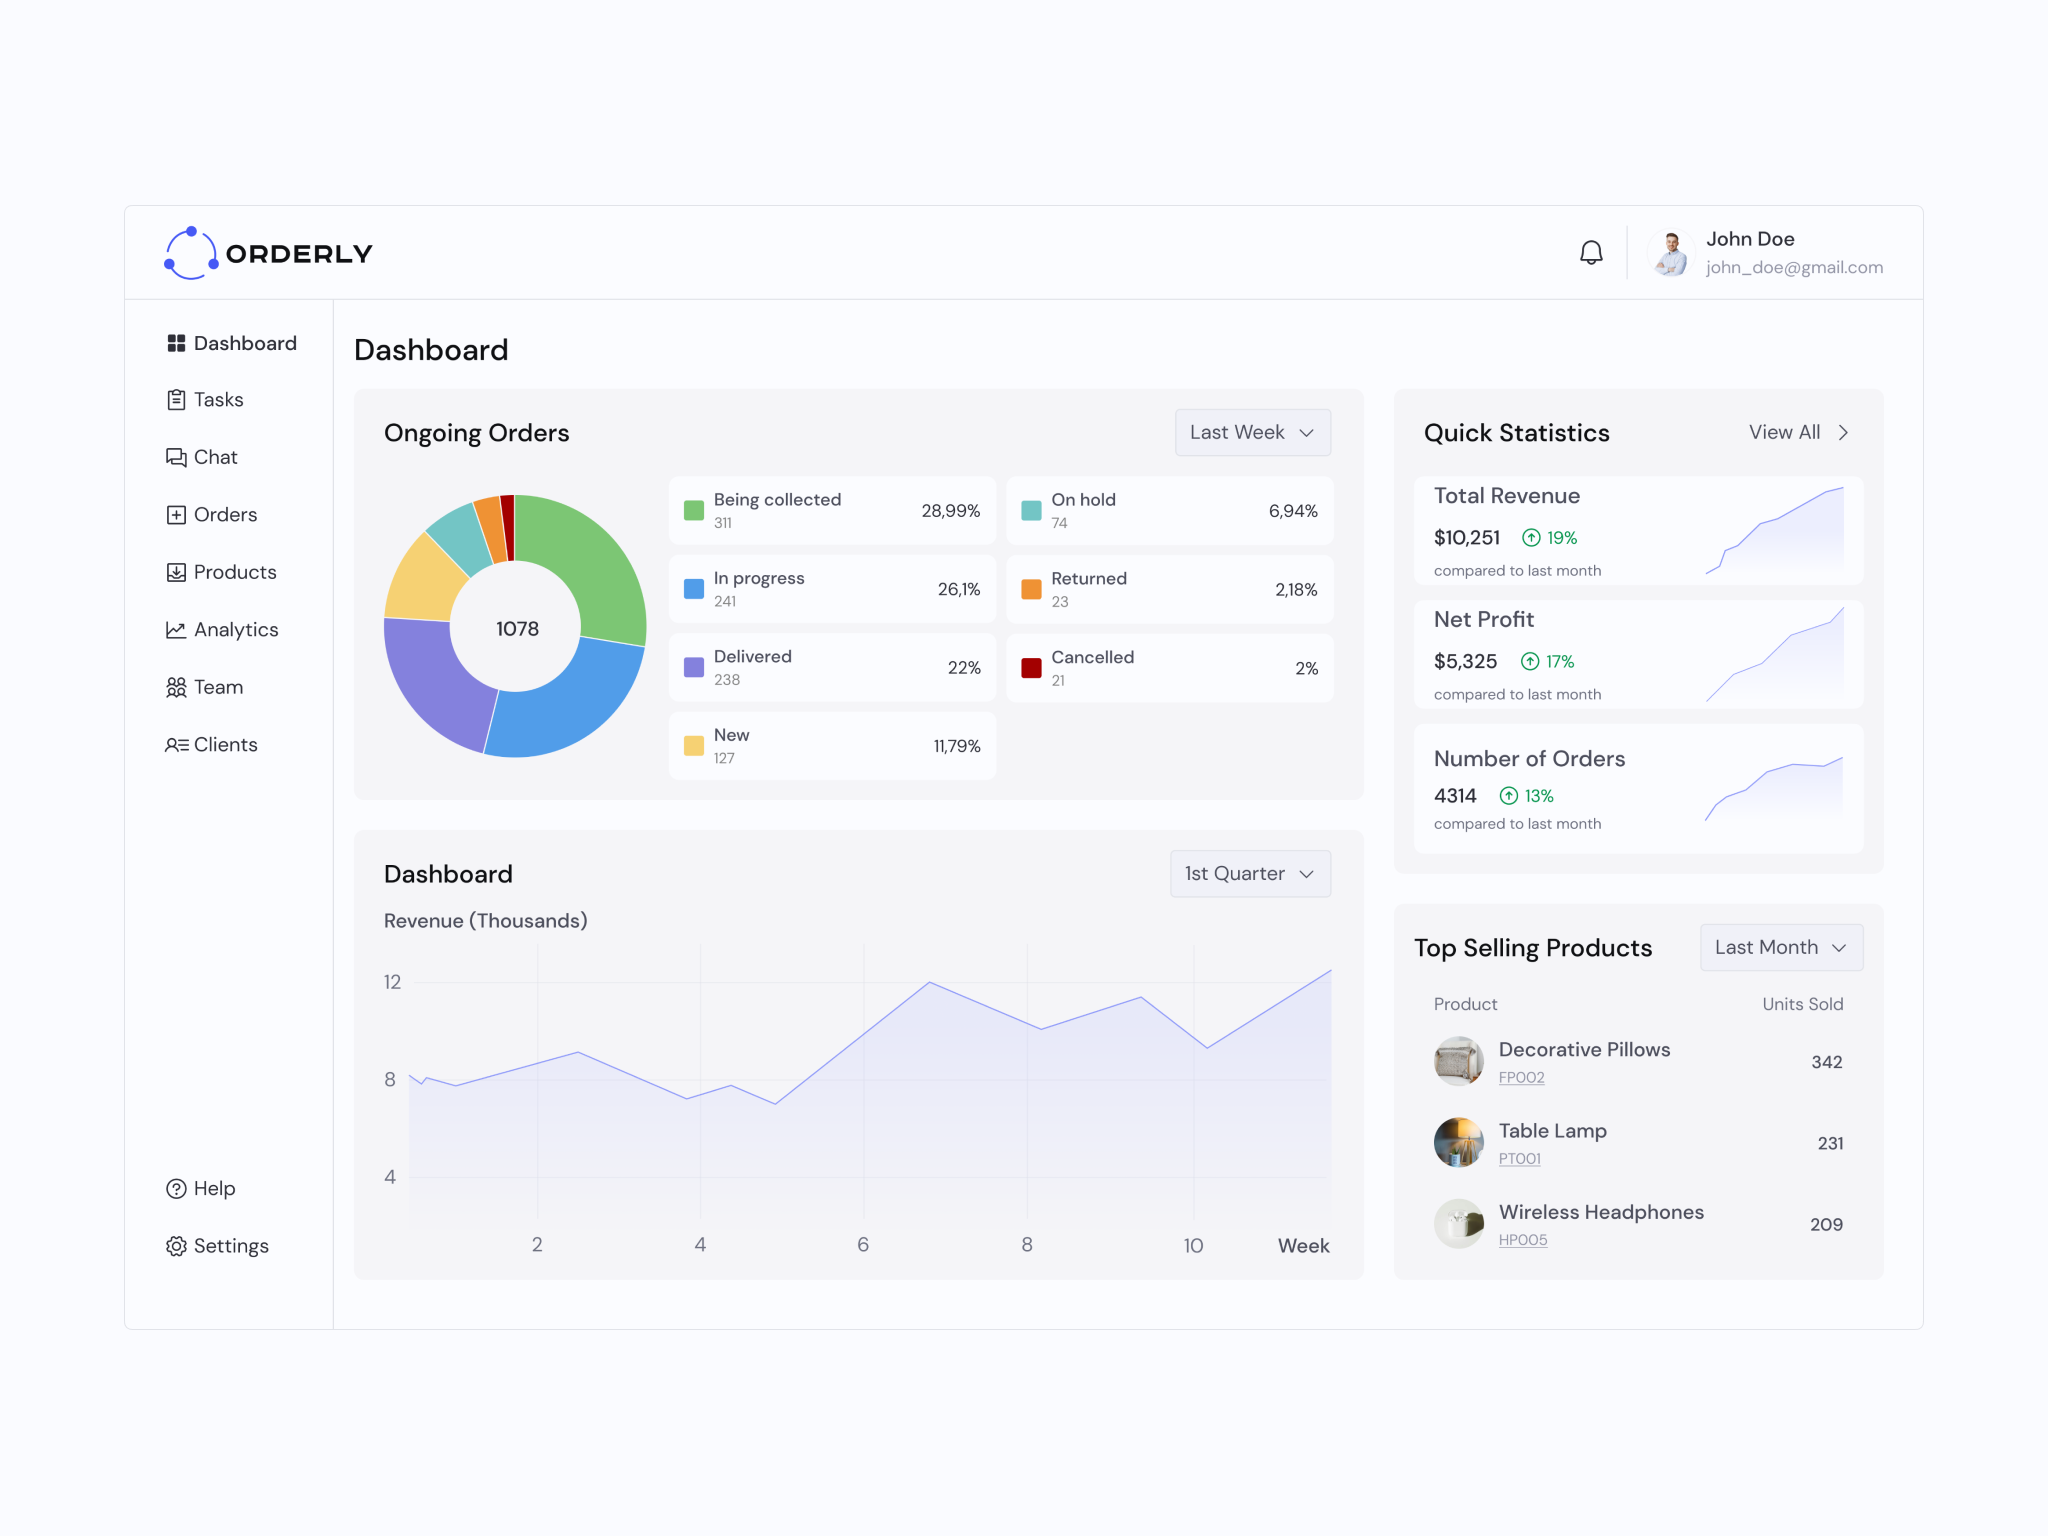Click john_doe@gmail.com email text
This screenshot has width=2048, height=1536.
click(1794, 267)
